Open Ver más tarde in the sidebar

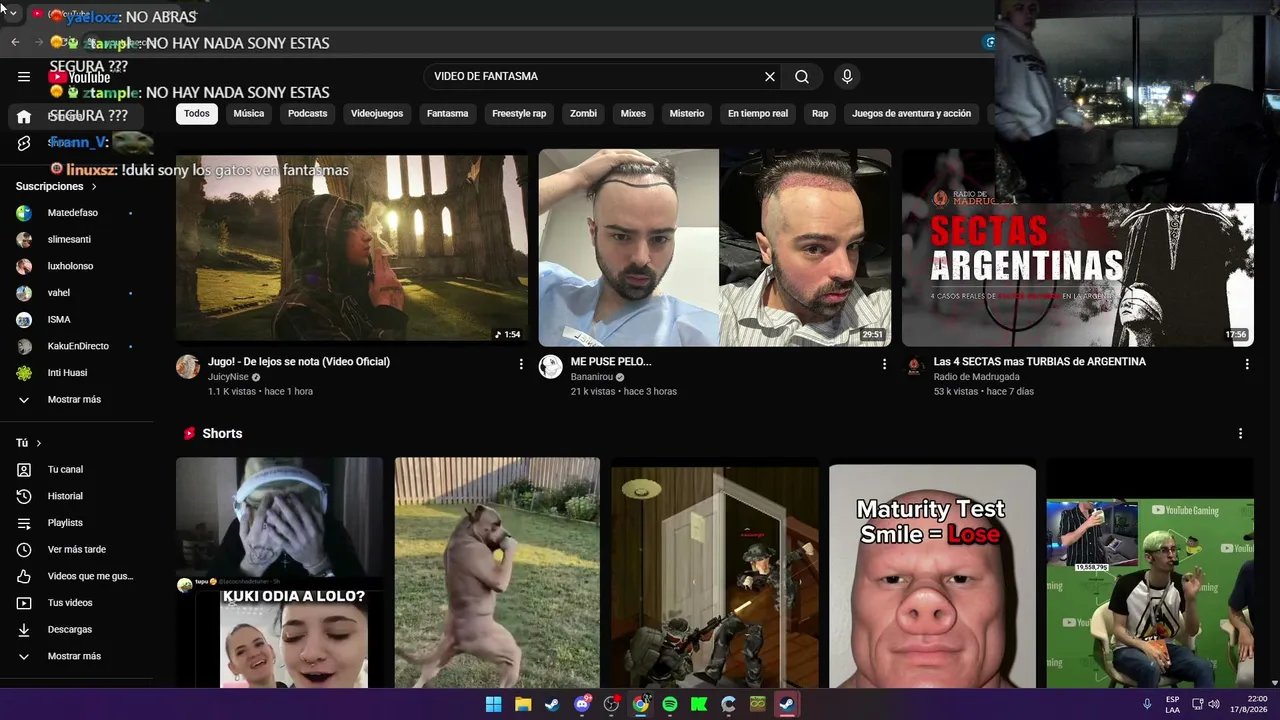[x=77, y=550]
